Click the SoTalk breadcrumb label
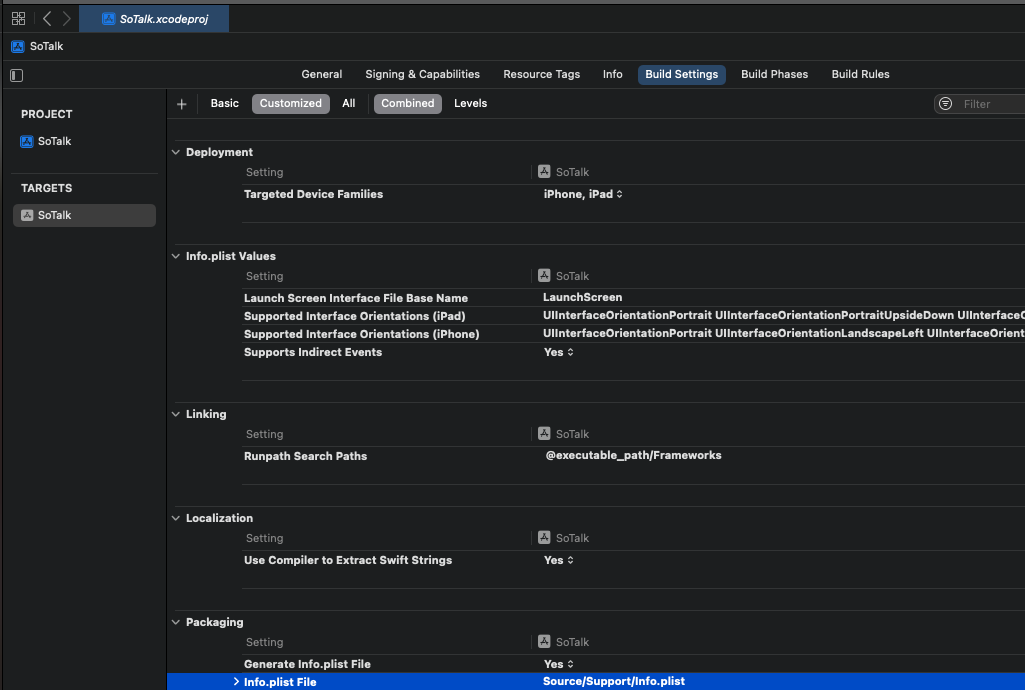The width and height of the screenshot is (1025, 690). (x=46, y=46)
